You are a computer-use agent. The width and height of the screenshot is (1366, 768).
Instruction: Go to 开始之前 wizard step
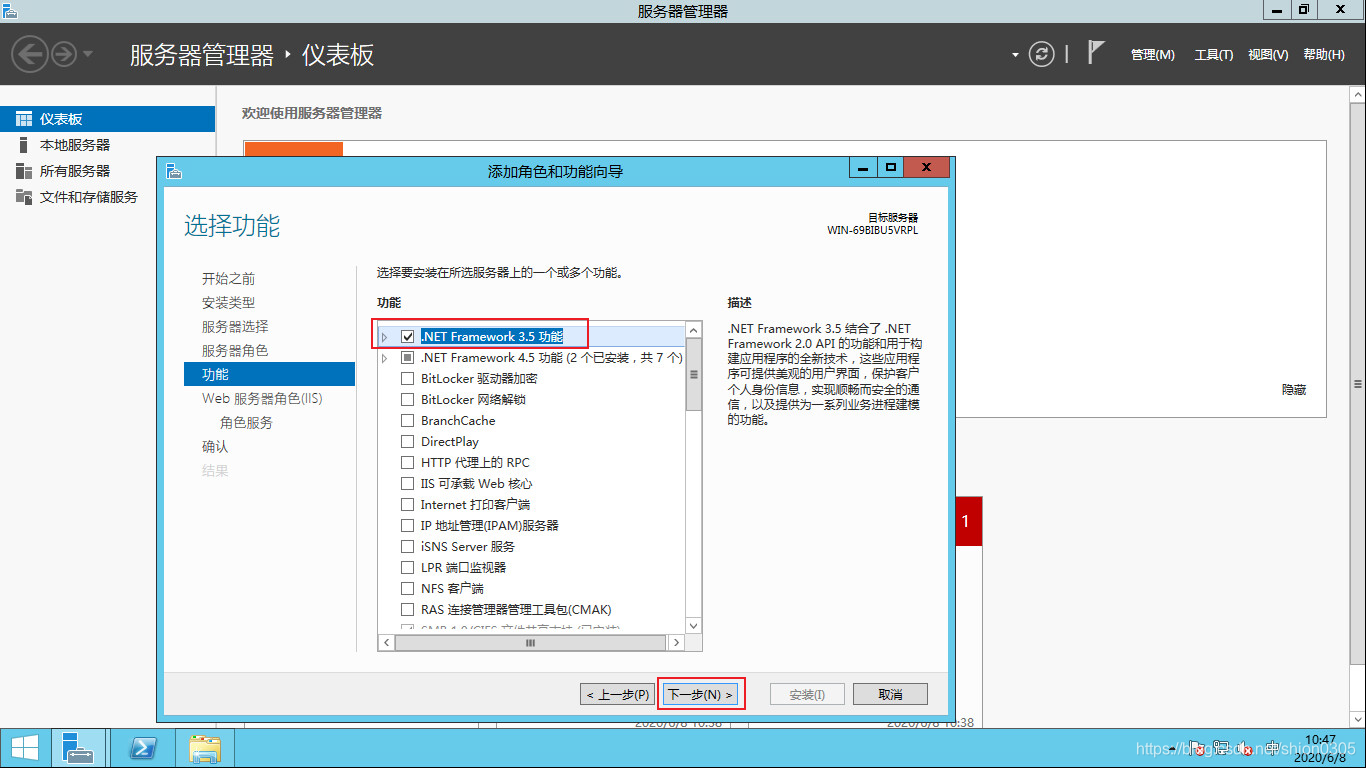(228, 279)
